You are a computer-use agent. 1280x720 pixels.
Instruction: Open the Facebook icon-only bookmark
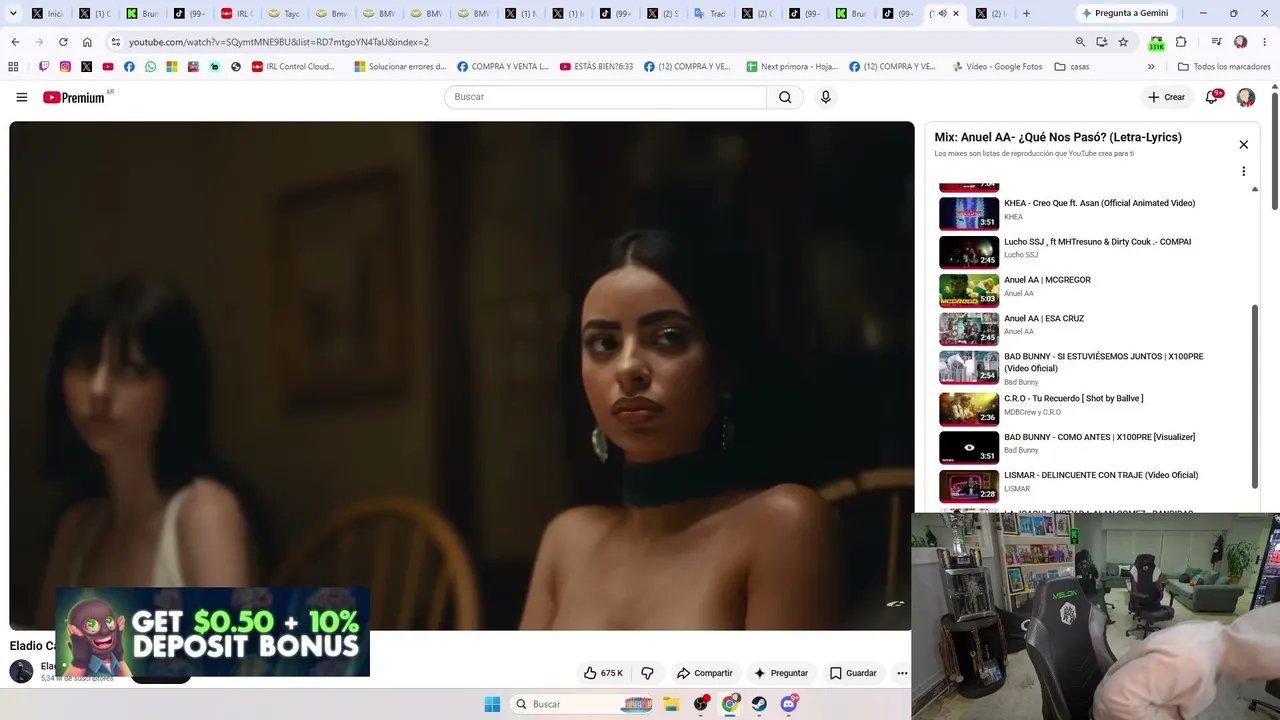(x=129, y=67)
